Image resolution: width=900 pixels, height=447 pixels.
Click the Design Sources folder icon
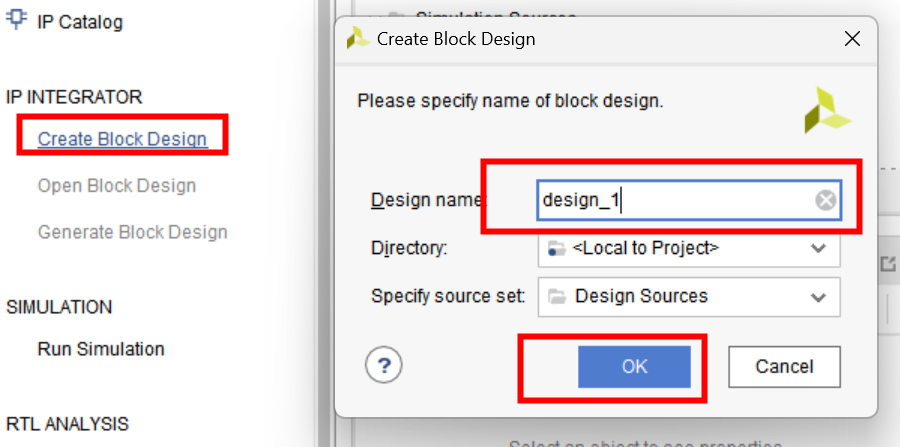coord(556,297)
